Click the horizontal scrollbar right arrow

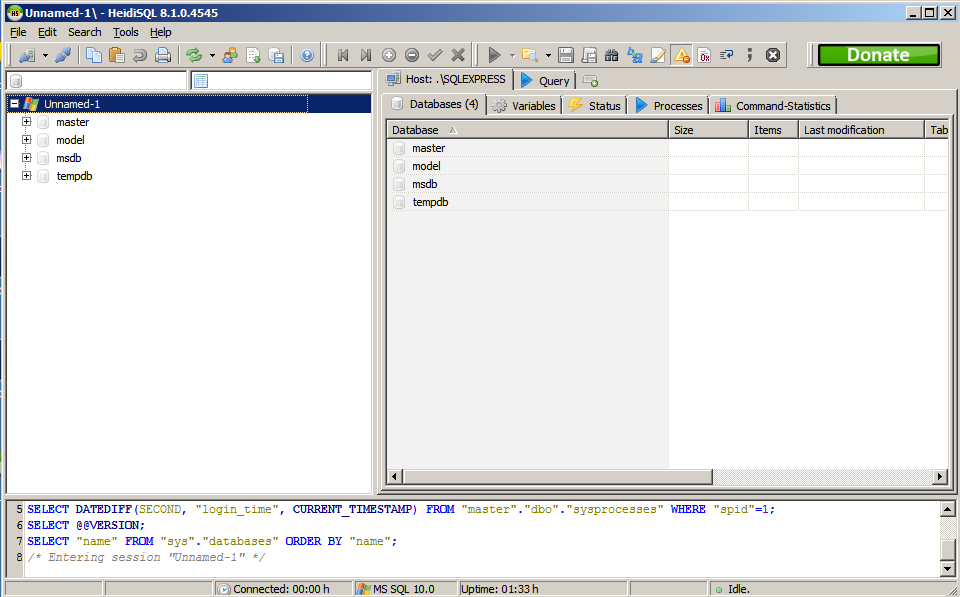click(x=940, y=476)
